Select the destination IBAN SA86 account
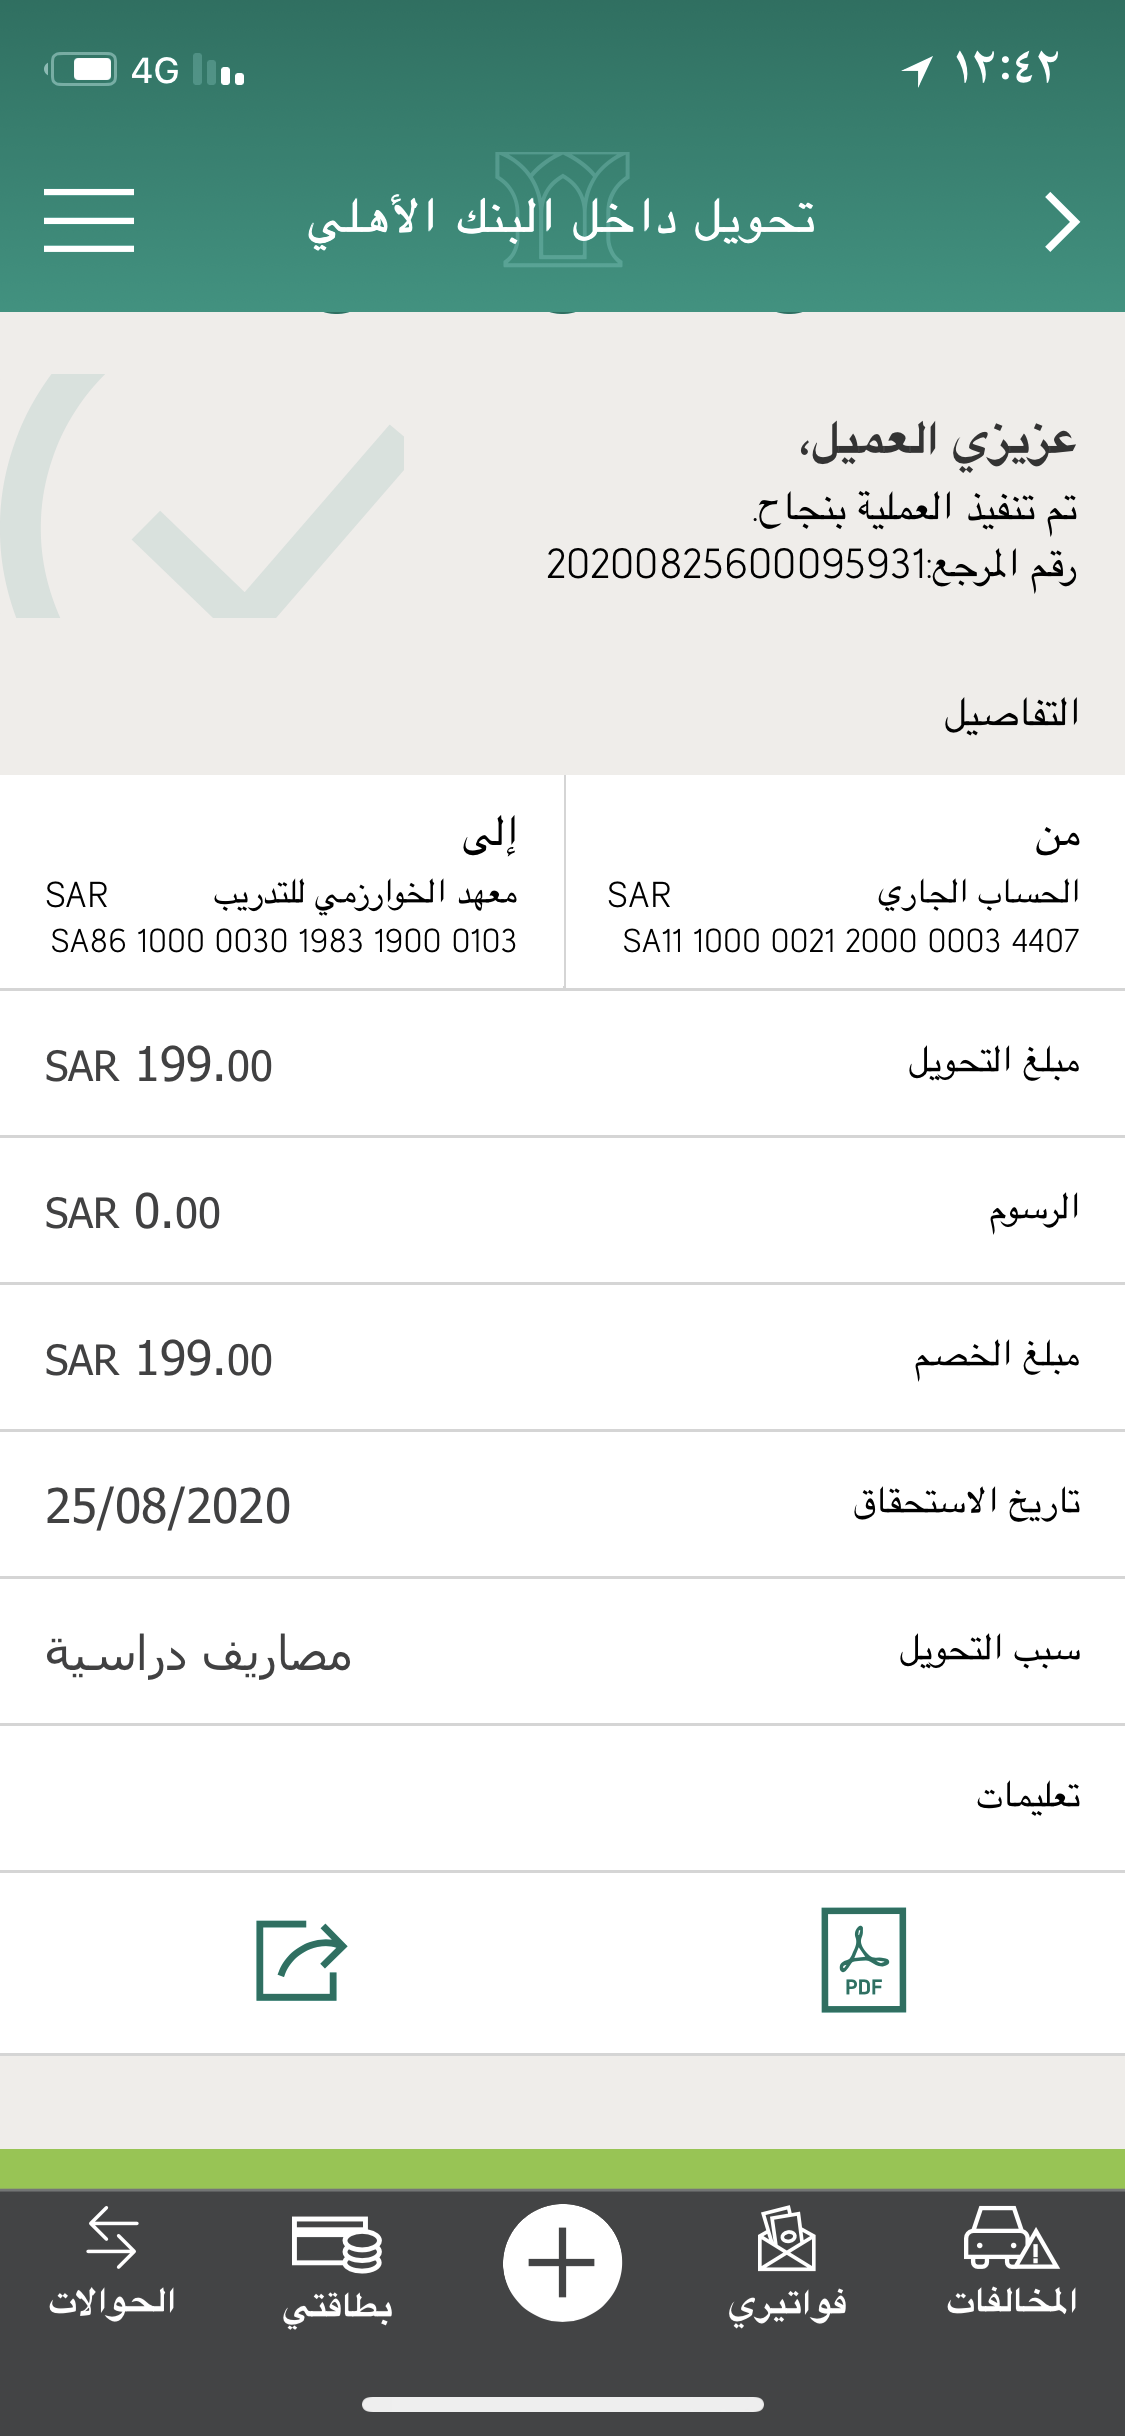Screen dimensions: 1125x2436 coord(283,941)
